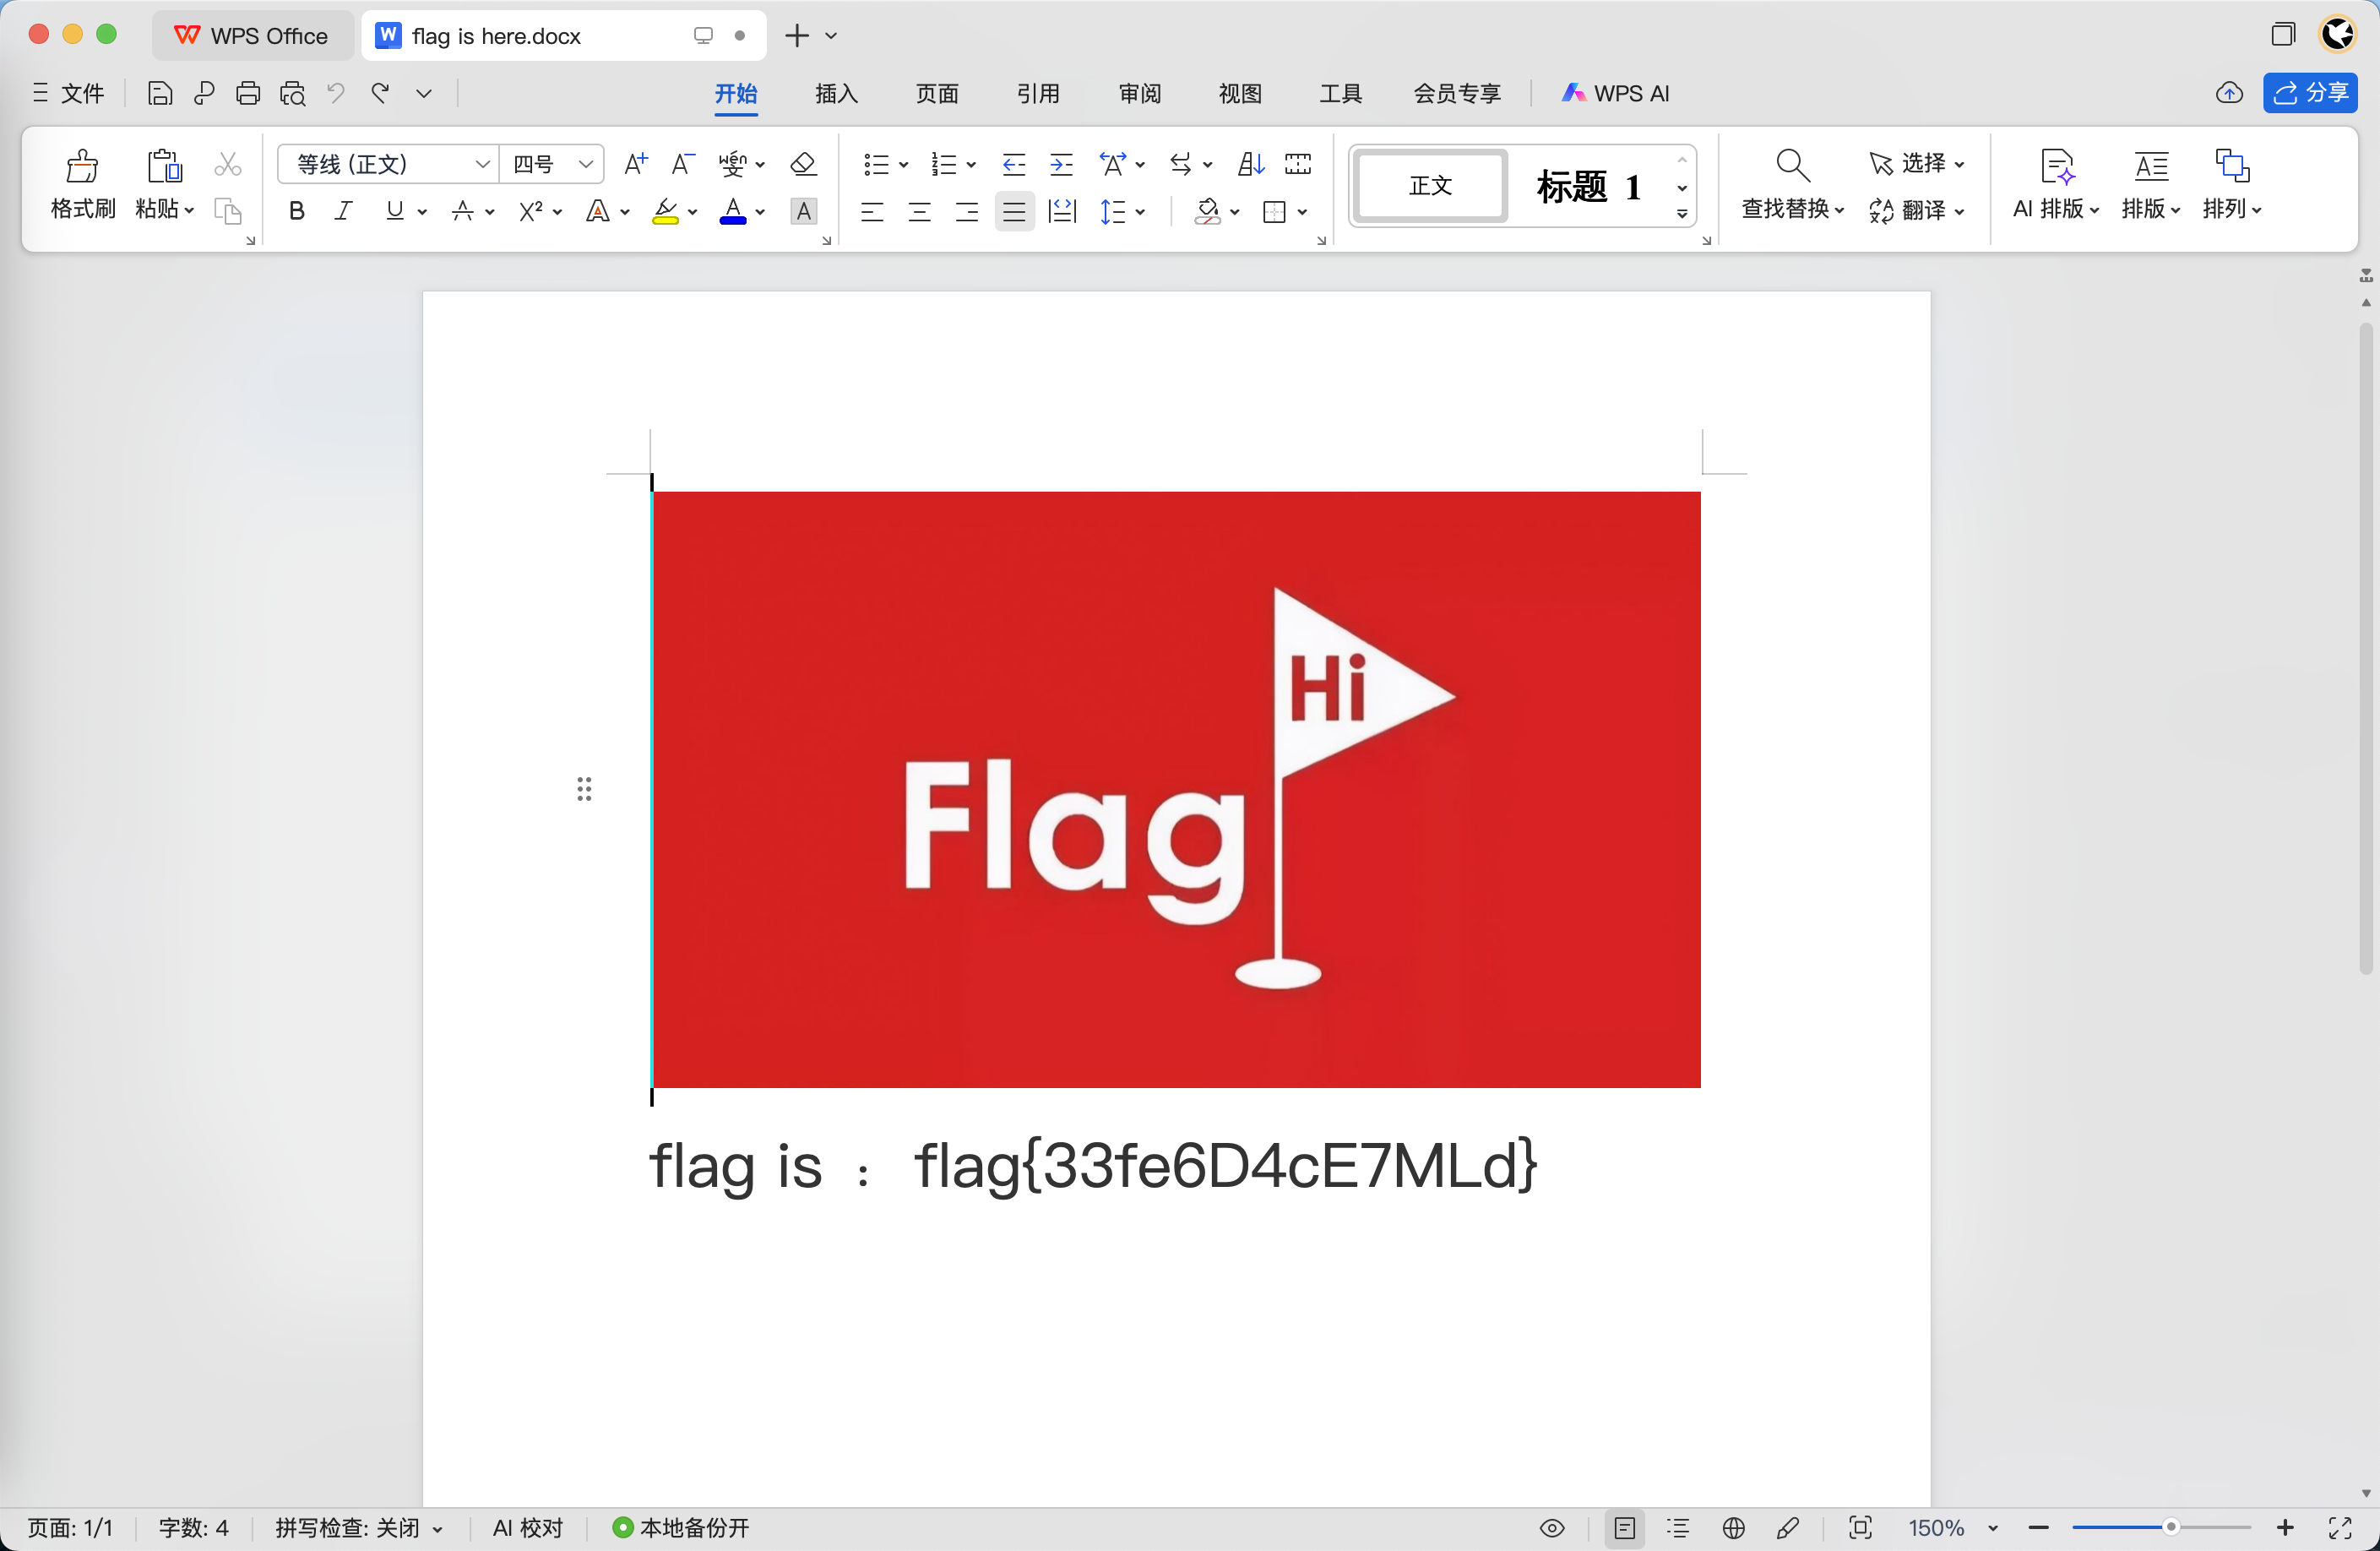Align text right icon

coord(966,211)
